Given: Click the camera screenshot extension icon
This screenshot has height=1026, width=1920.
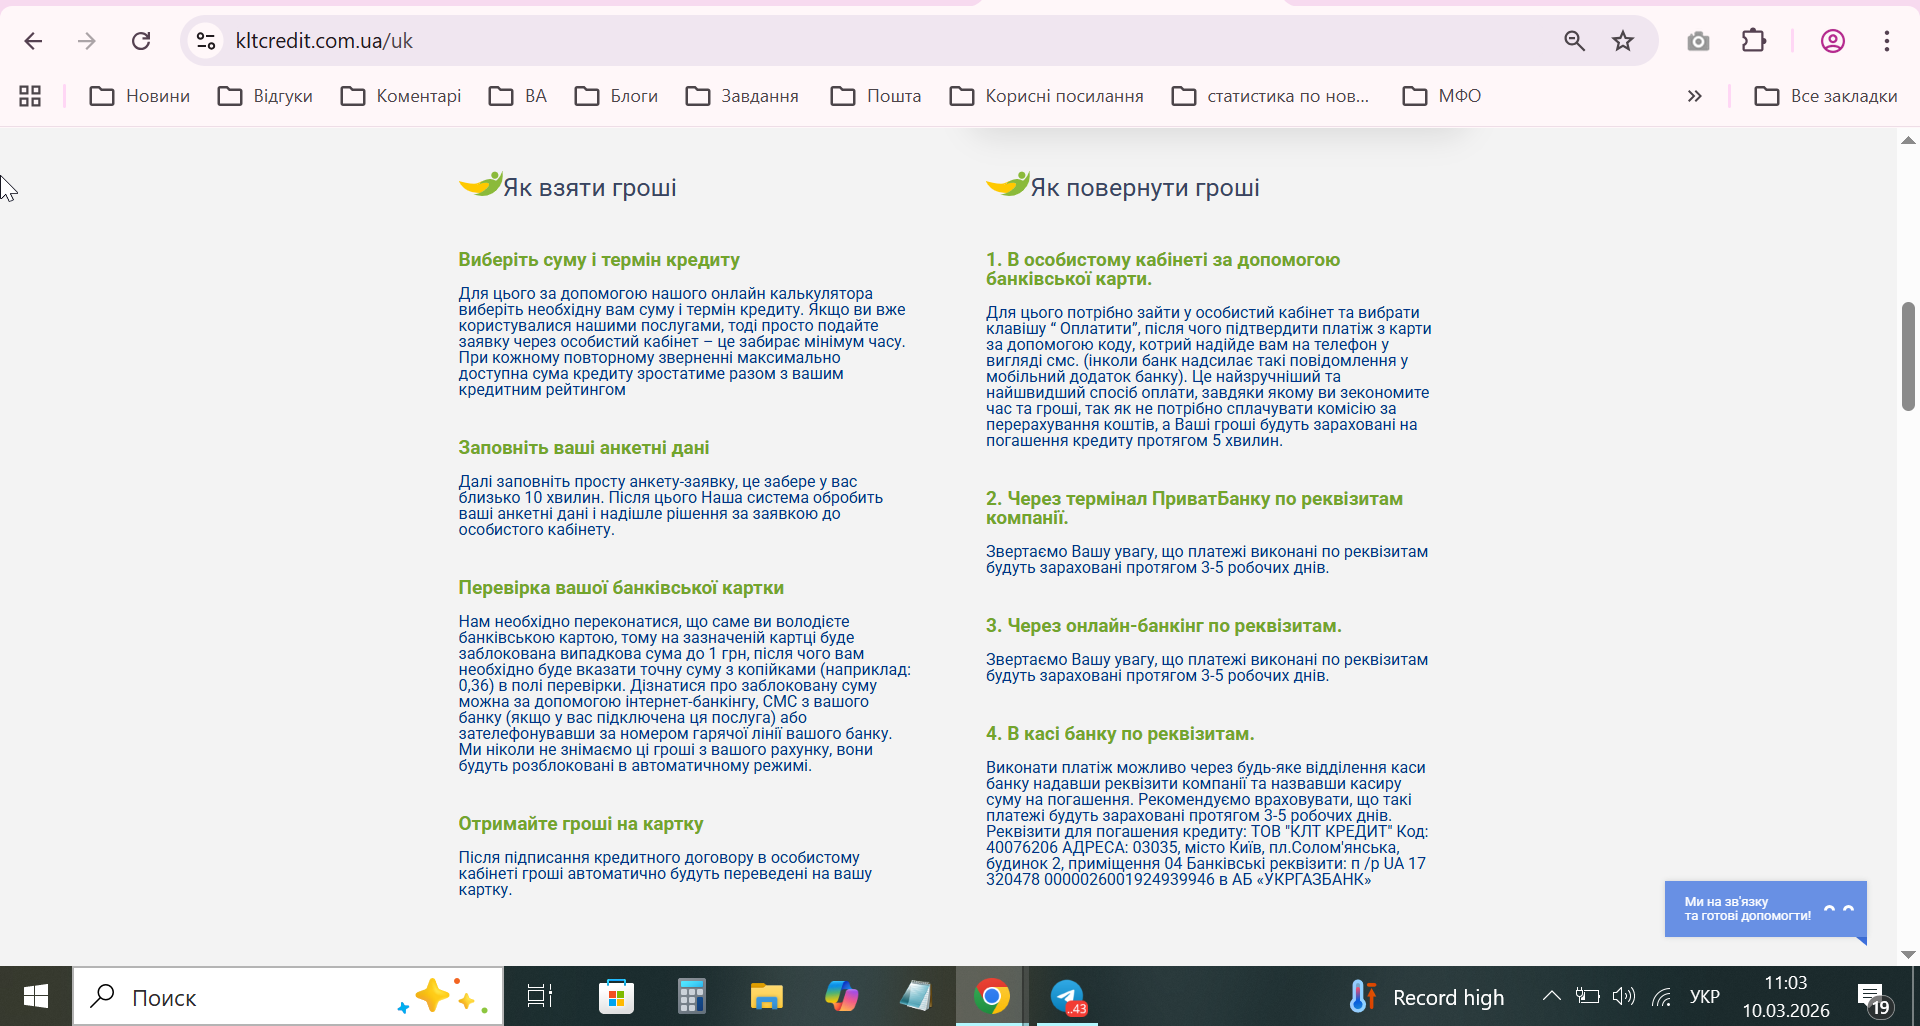Looking at the screenshot, I should [1698, 41].
